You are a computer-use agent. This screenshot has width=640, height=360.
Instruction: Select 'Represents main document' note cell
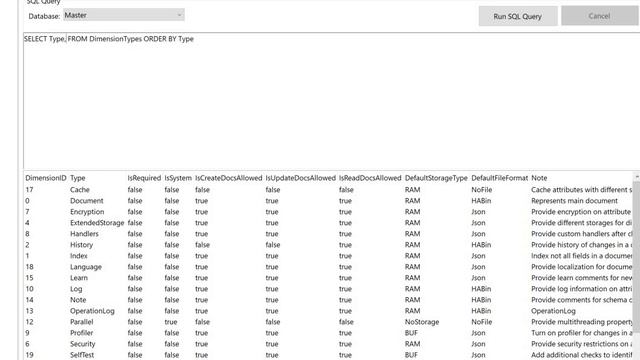(x=574, y=201)
